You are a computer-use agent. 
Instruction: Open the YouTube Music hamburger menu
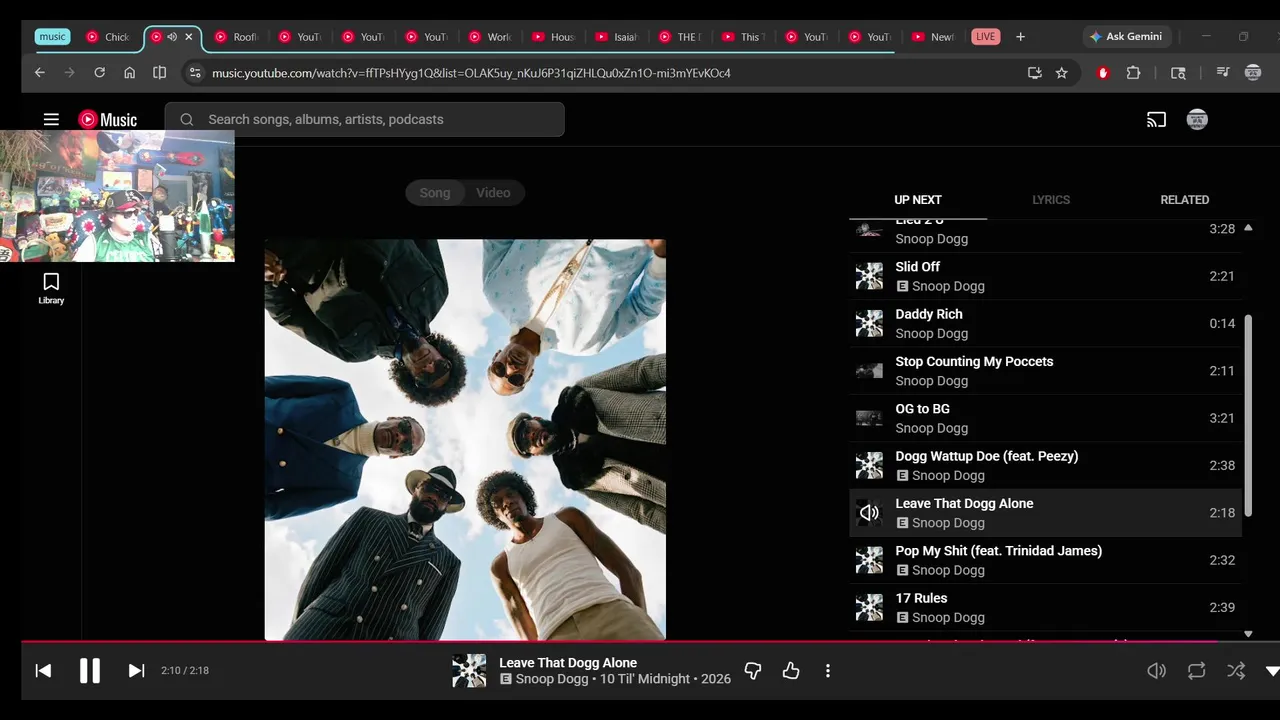(x=51, y=119)
